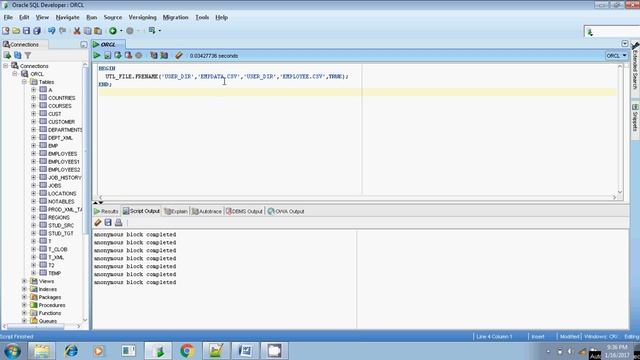Select the Functions node
Screen dimensions: 640x360
pos(50,313)
